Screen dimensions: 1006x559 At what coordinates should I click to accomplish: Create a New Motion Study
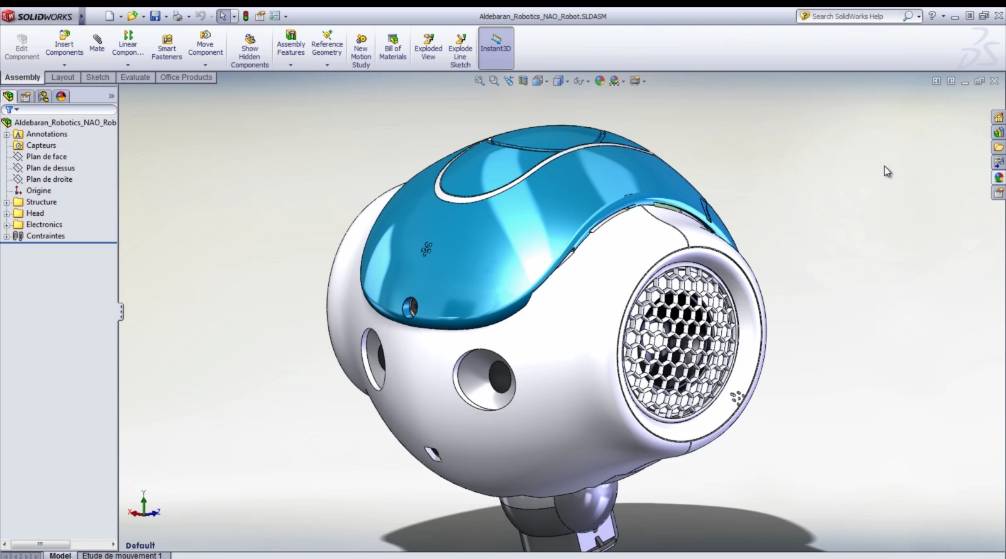click(x=361, y=46)
